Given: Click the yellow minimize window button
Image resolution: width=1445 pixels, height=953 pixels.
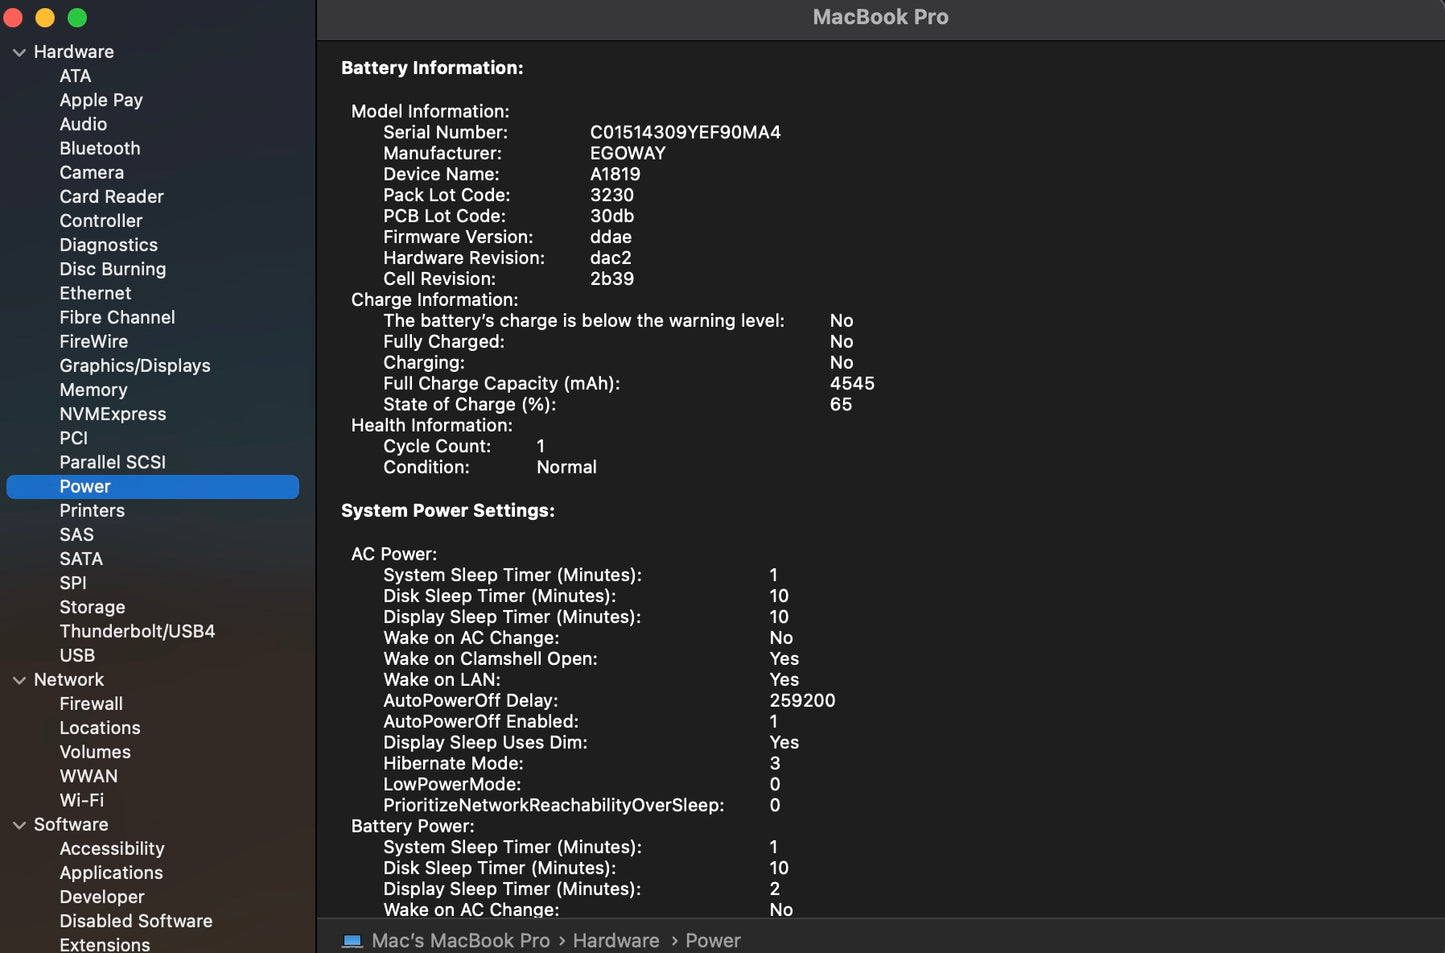Looking at the screenshot, I should coord(45,18).
